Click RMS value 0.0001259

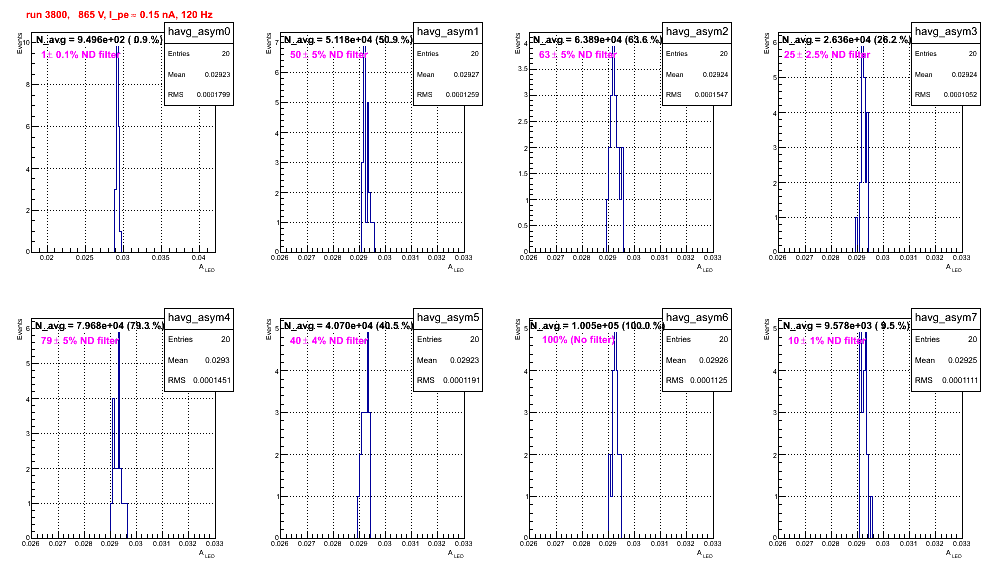coord(462,95)
